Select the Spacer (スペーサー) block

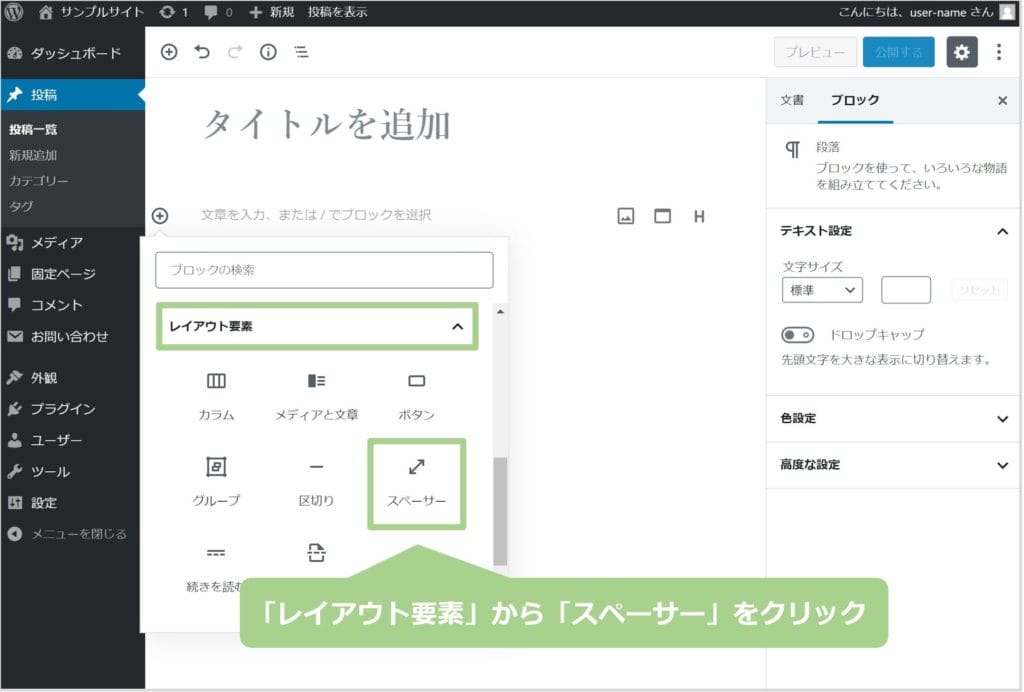[x=416, y=483]
